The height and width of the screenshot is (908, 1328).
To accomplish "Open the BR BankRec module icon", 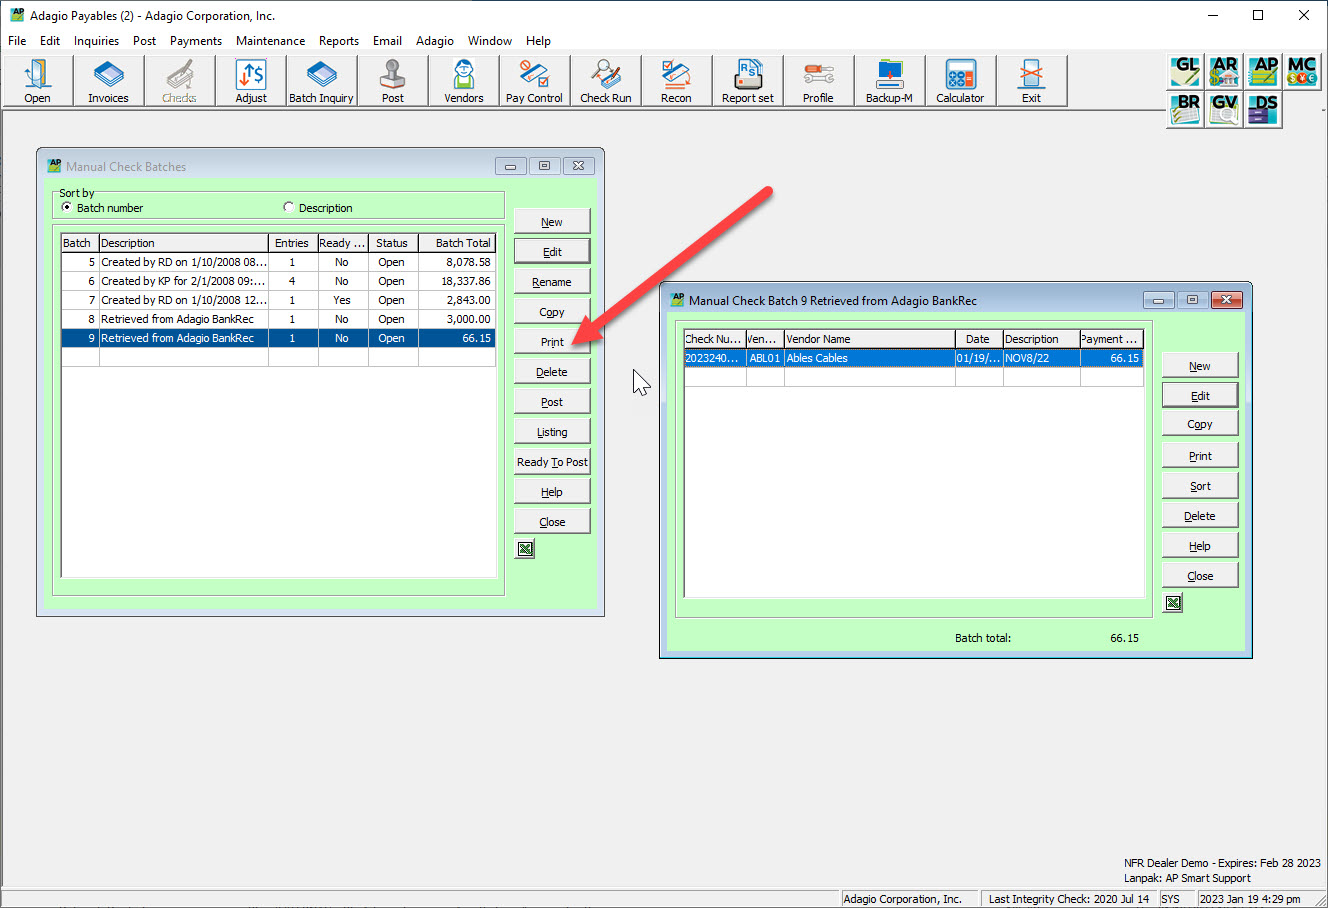I will (x=1186, y=108).
